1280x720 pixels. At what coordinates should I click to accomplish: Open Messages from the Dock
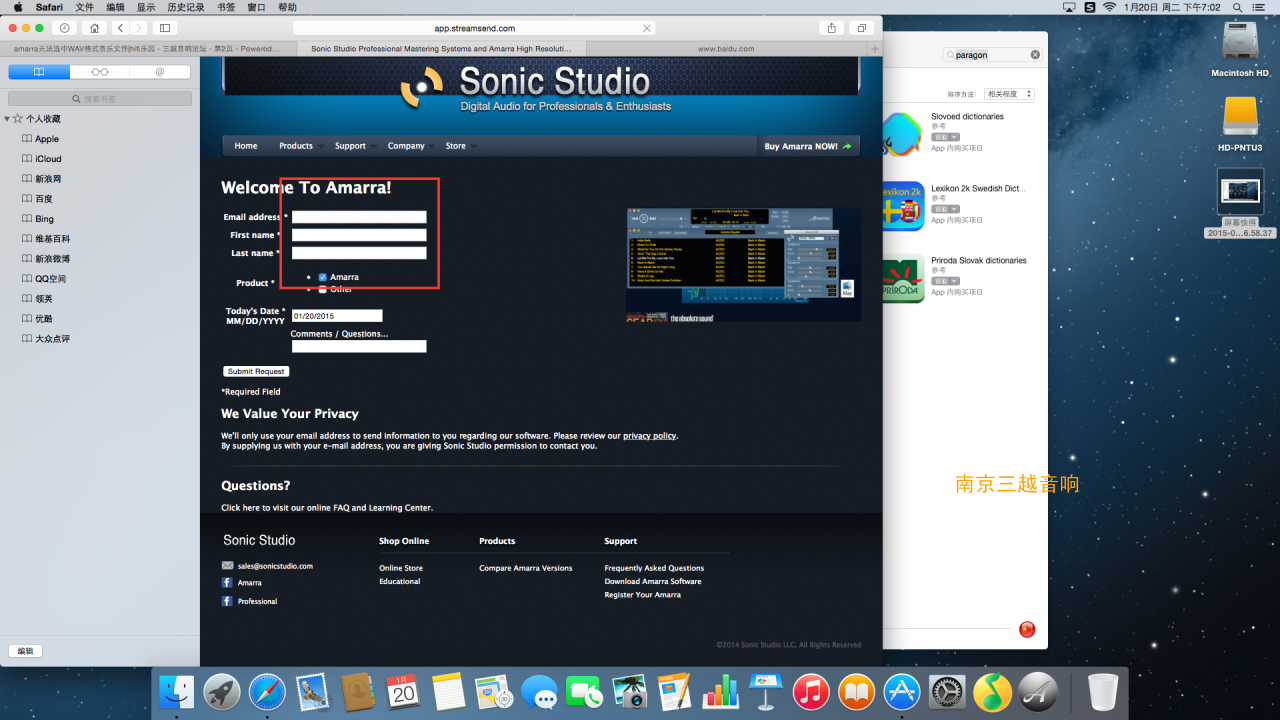click(539, 692)
